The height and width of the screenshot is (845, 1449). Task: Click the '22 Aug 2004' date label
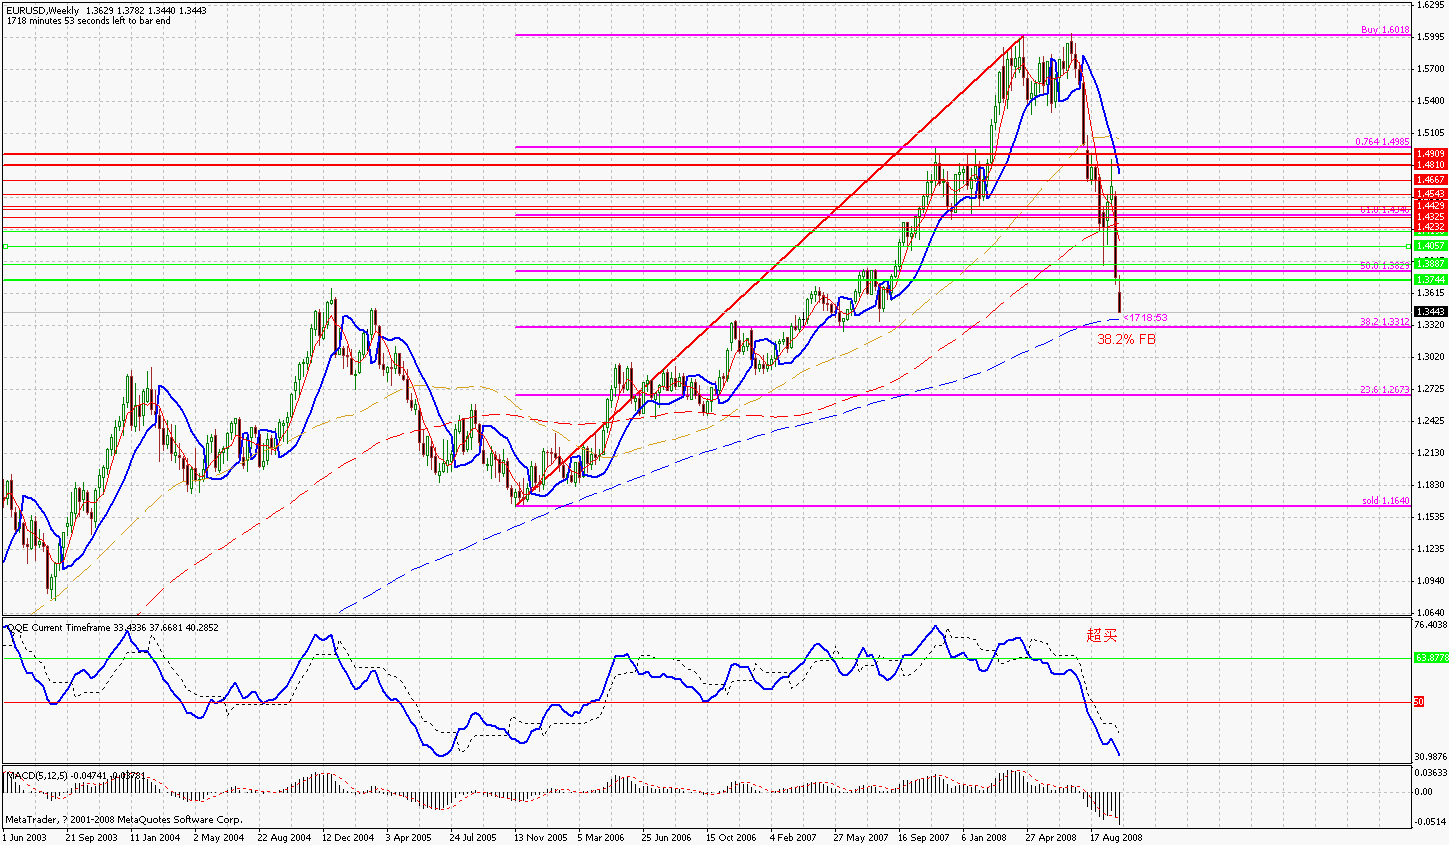284,838
